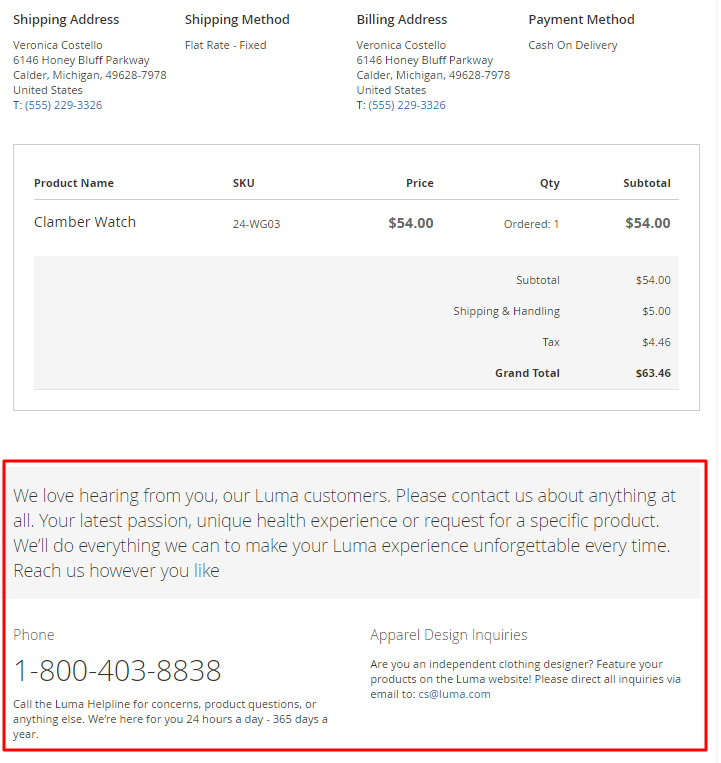Image resolution: width=721 pixels, height=763 pixels.
Task: Click the Flat Rate - Fixed shipping method text
Action: 226,45
